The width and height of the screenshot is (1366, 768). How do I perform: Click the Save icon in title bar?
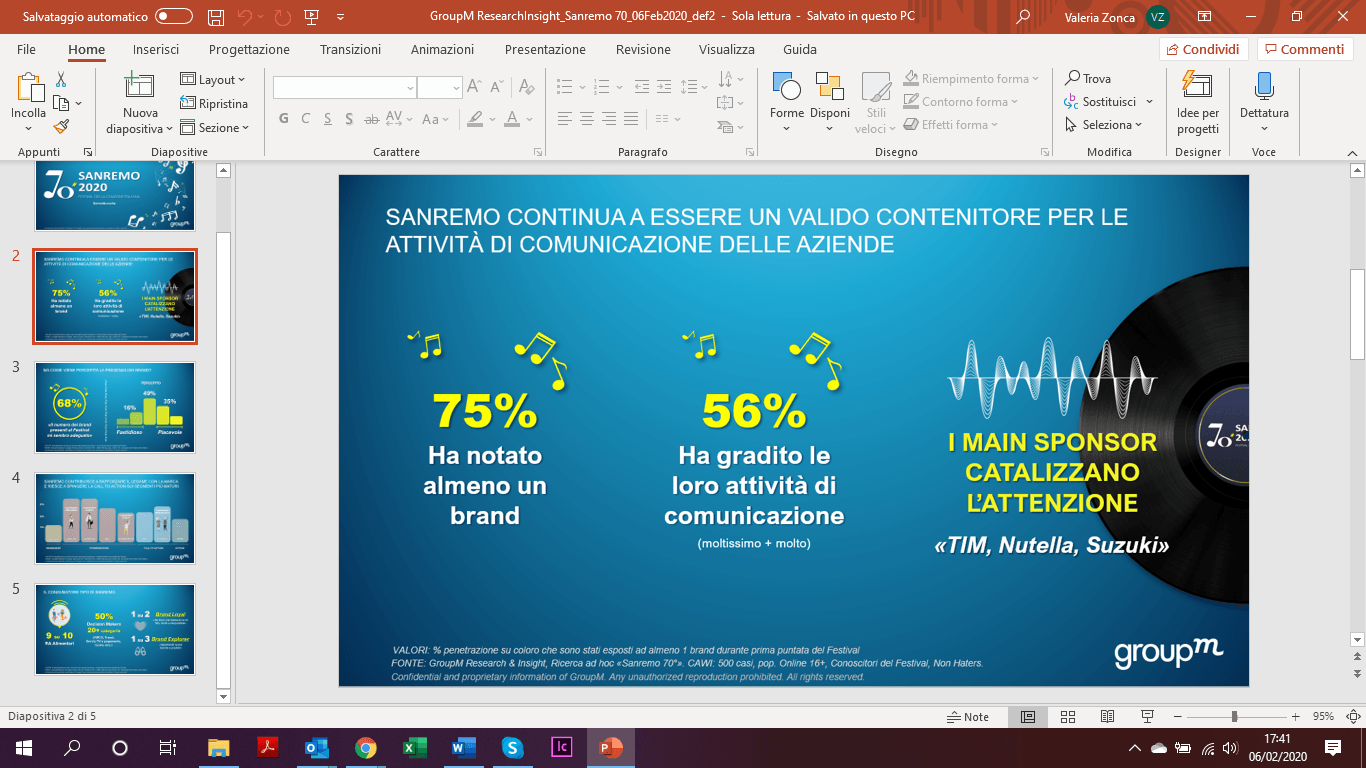pyautogui.click(x=216, y=16)
